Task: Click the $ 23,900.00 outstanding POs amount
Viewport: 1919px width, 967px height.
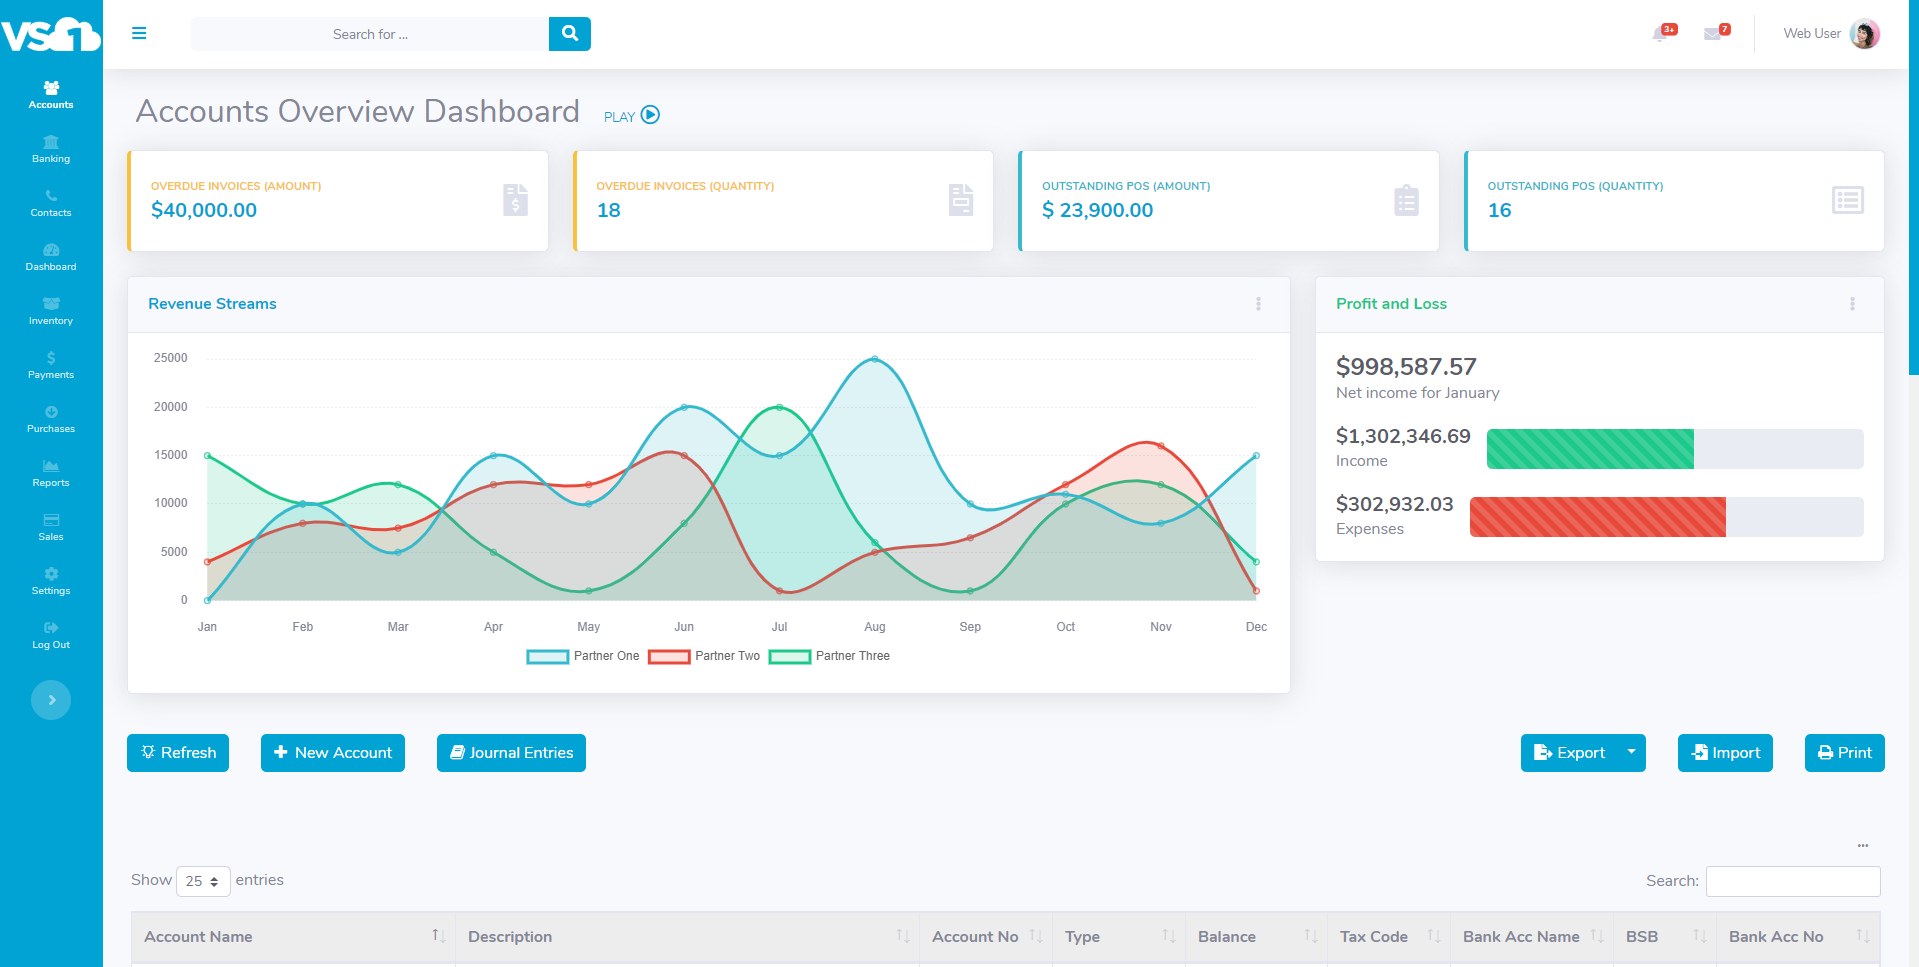Action: (1097, 210)
